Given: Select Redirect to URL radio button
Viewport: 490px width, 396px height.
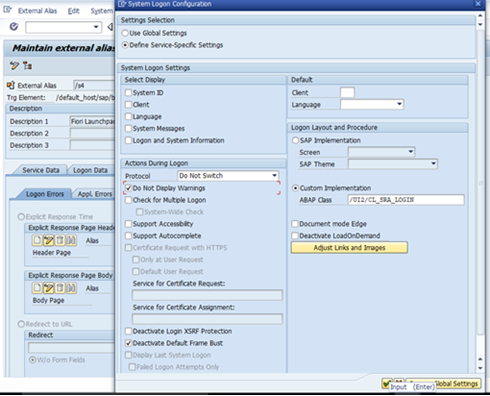Looking at the screenshot, I should pos(21,324).
